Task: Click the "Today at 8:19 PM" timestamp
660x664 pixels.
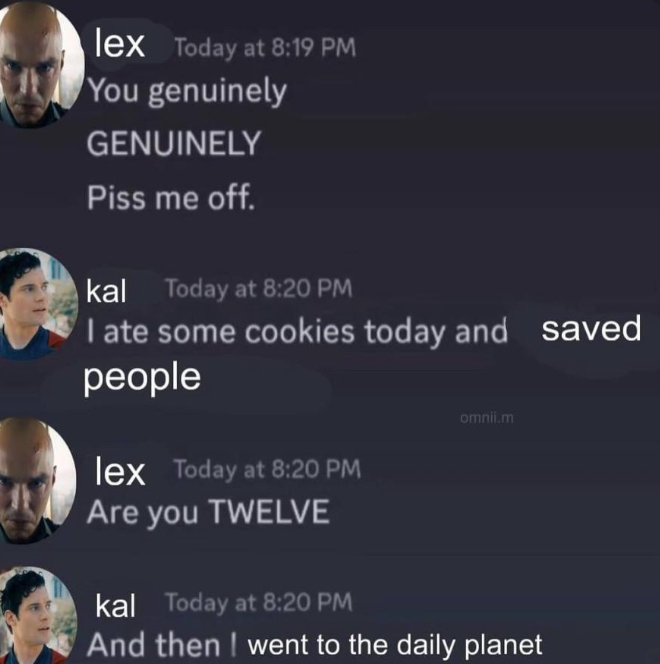Action: (x=265, y=48)
